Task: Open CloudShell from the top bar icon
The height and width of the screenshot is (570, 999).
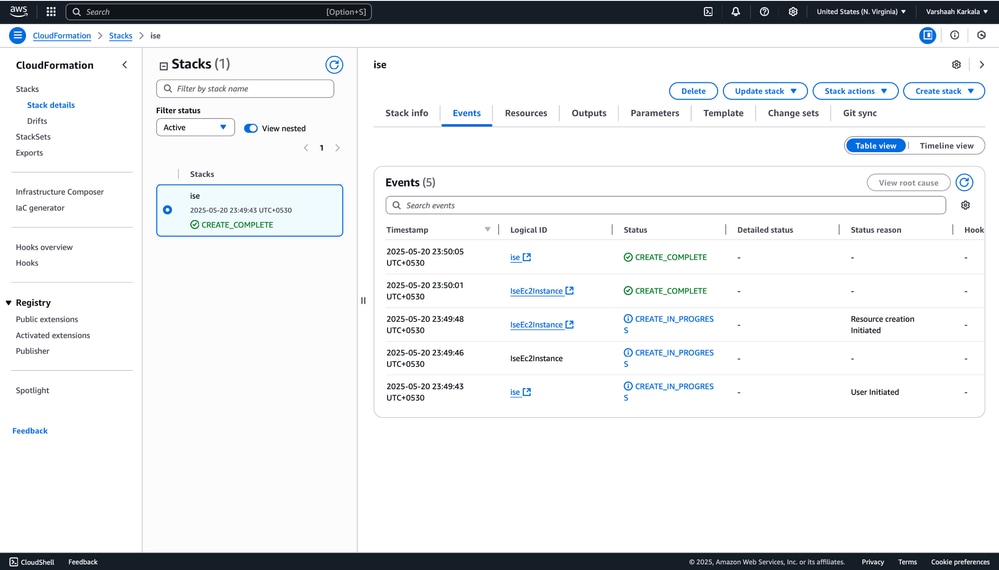Action: pyautogui.click(x=708, y=12)
